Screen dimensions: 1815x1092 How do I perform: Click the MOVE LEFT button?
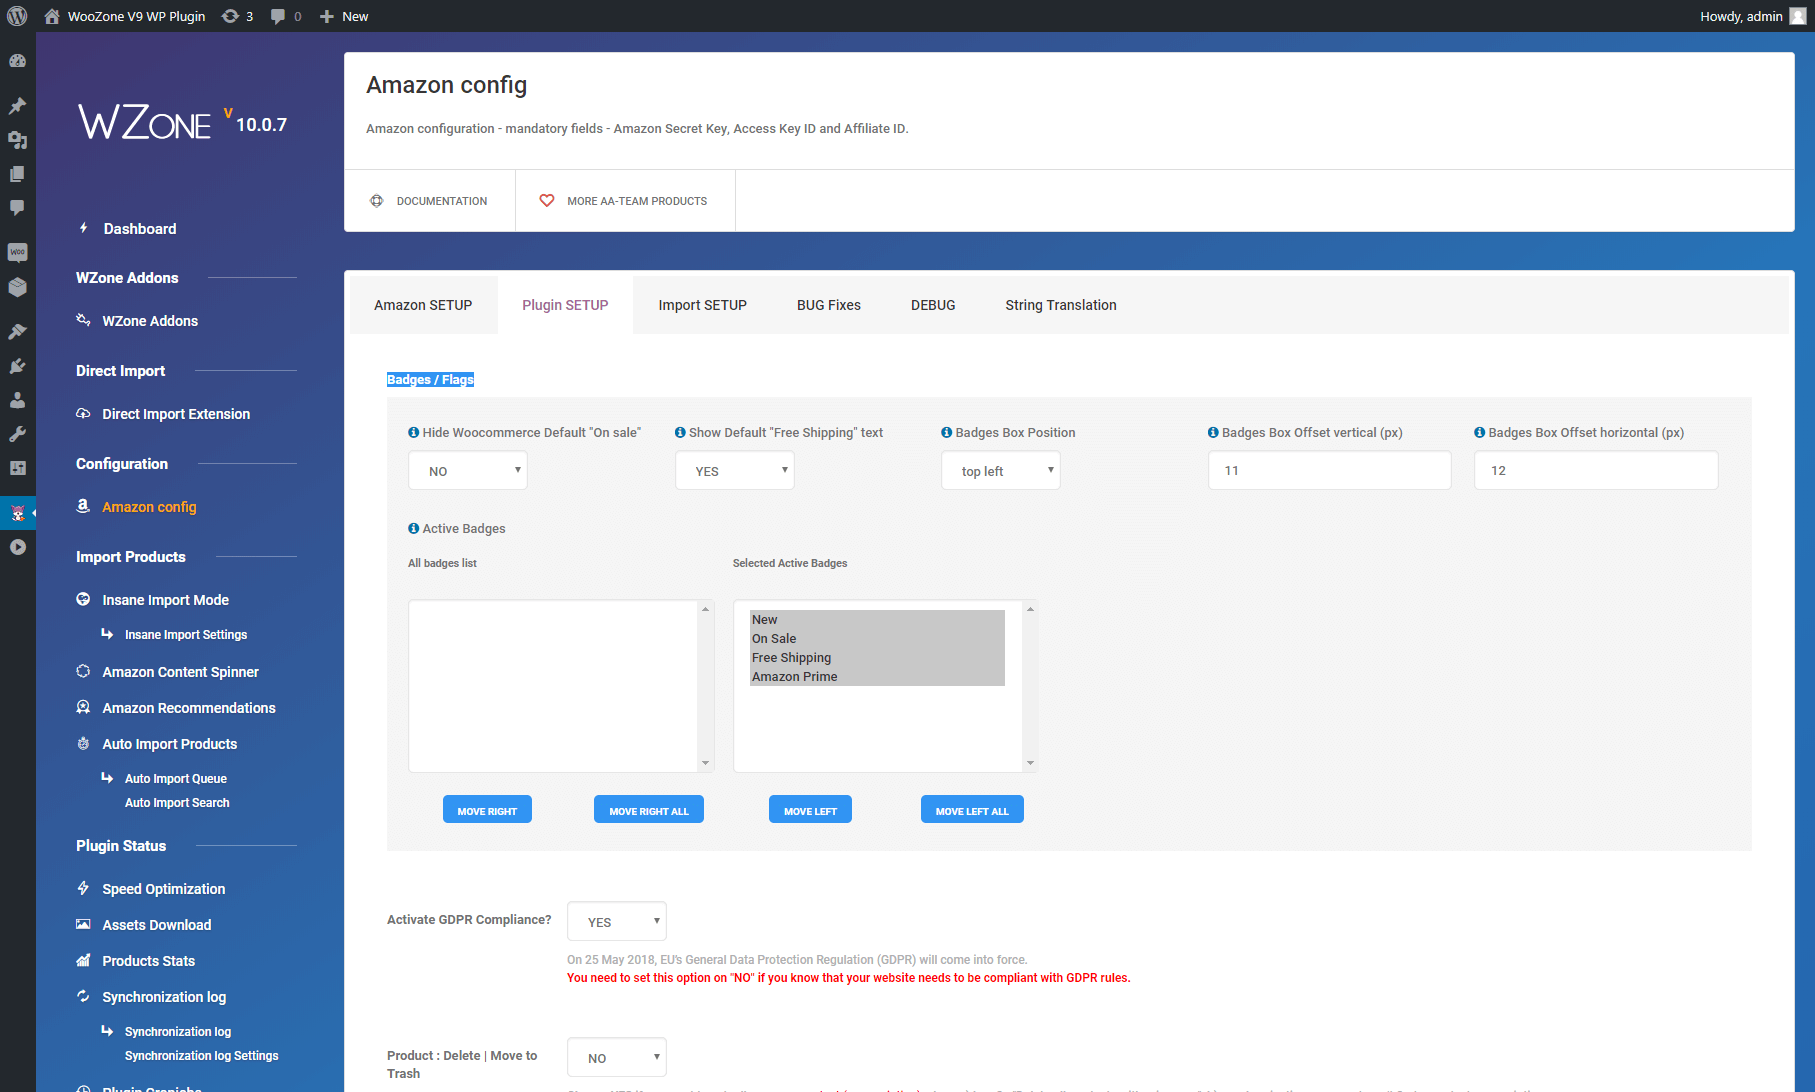point(810,810)
